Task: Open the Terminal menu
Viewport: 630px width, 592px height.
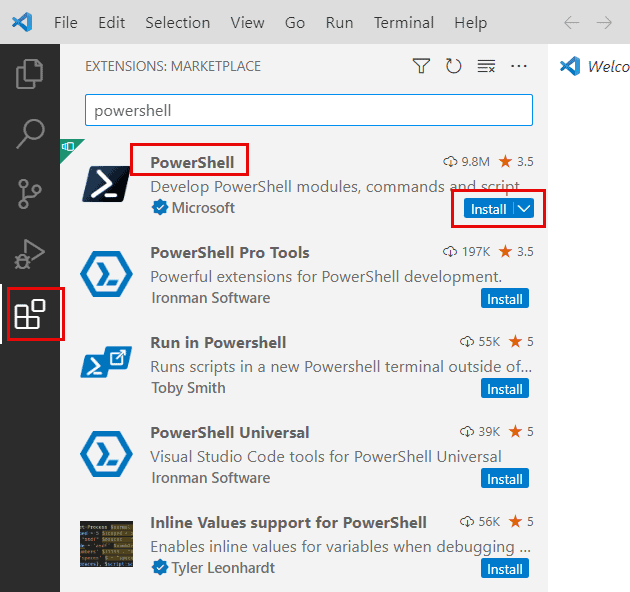Action: tap(404, 23)
